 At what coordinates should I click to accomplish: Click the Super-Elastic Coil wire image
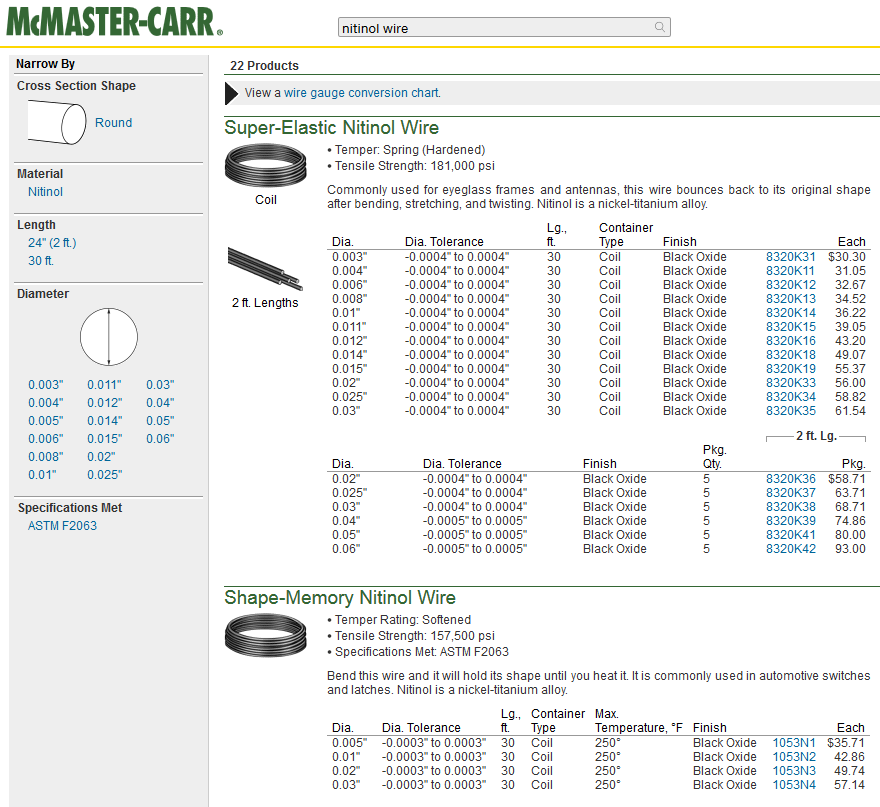265,165
